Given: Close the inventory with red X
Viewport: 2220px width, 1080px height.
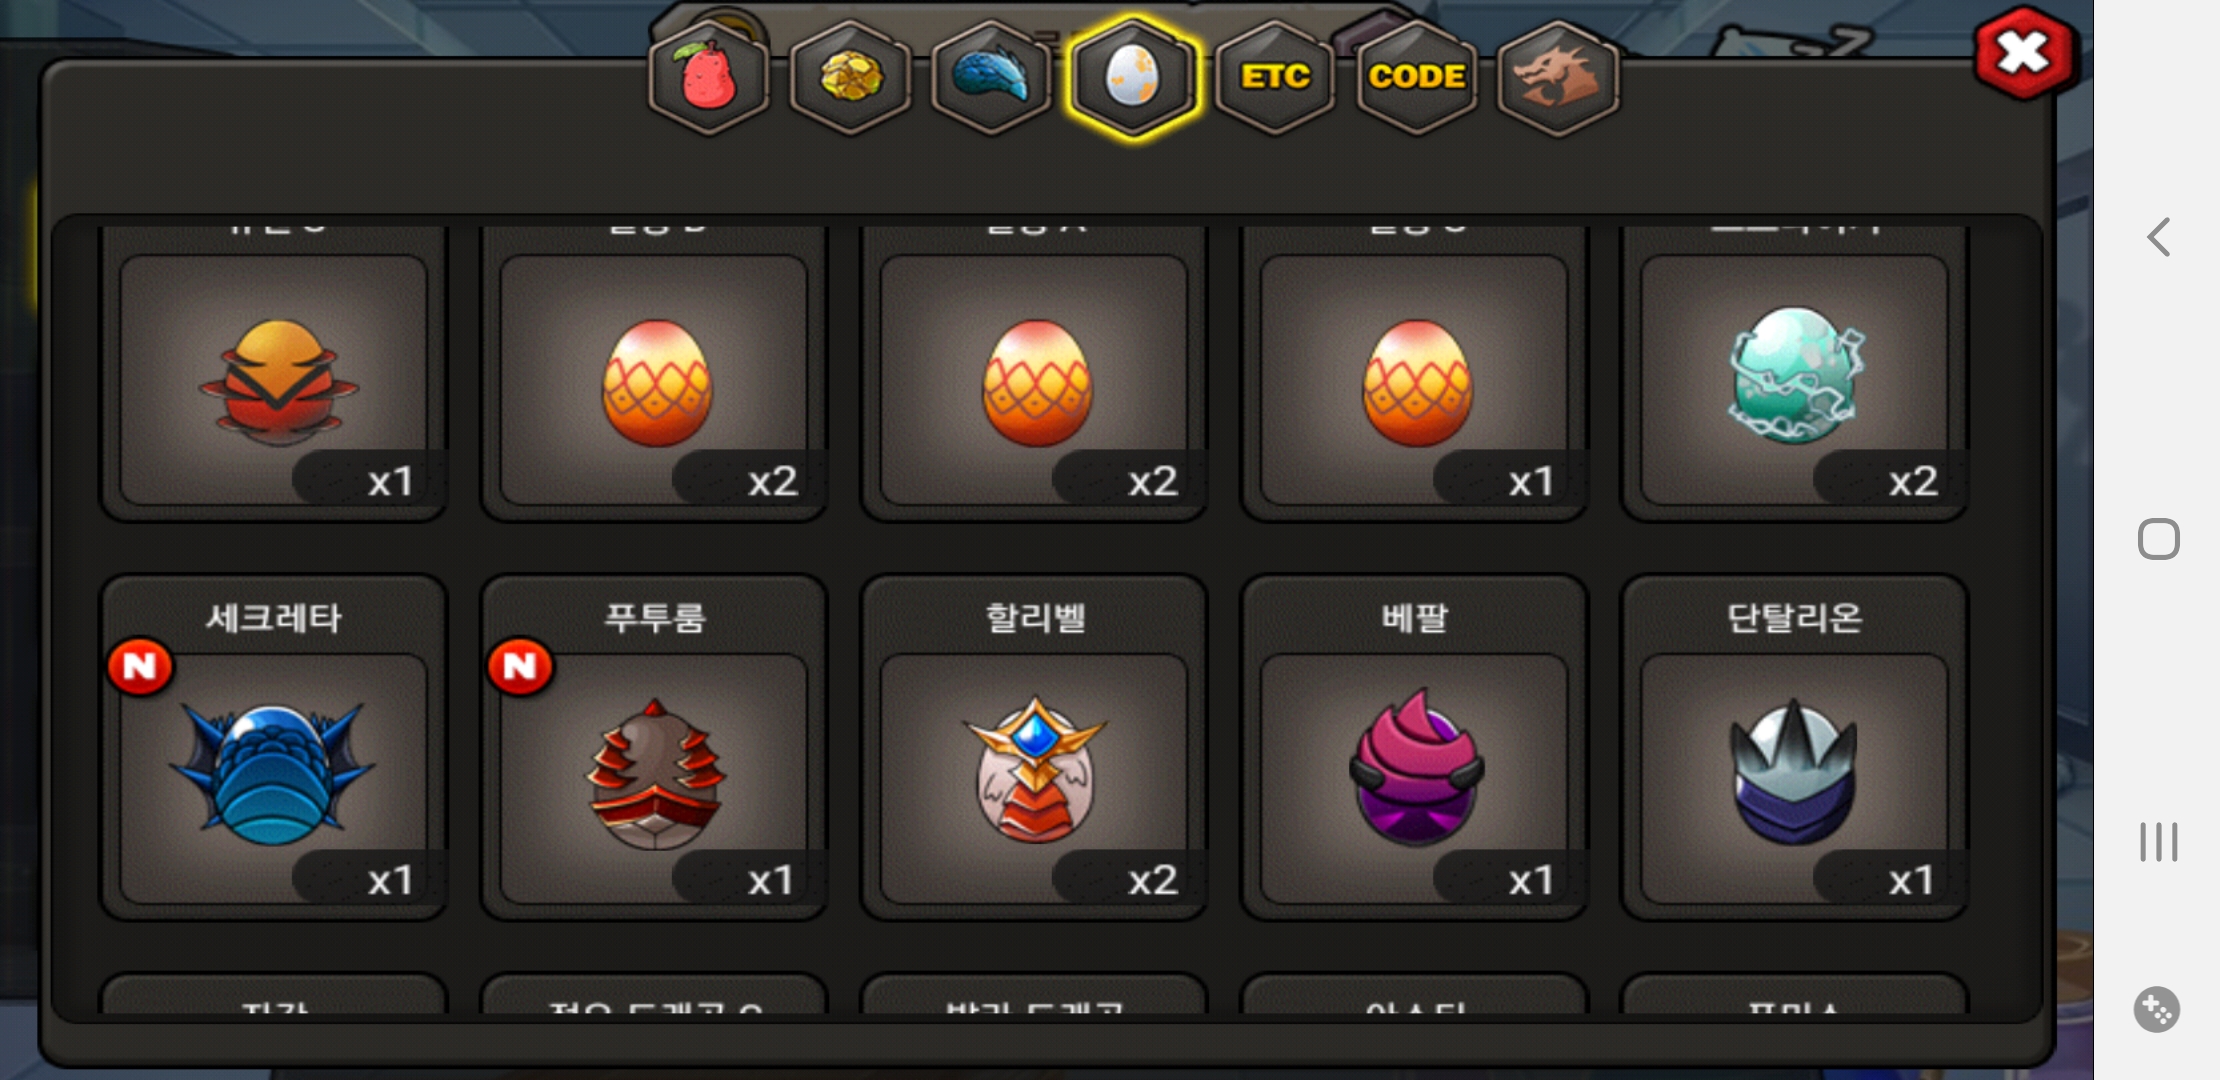Looking at the screenshot, I should click(2024, 53).
